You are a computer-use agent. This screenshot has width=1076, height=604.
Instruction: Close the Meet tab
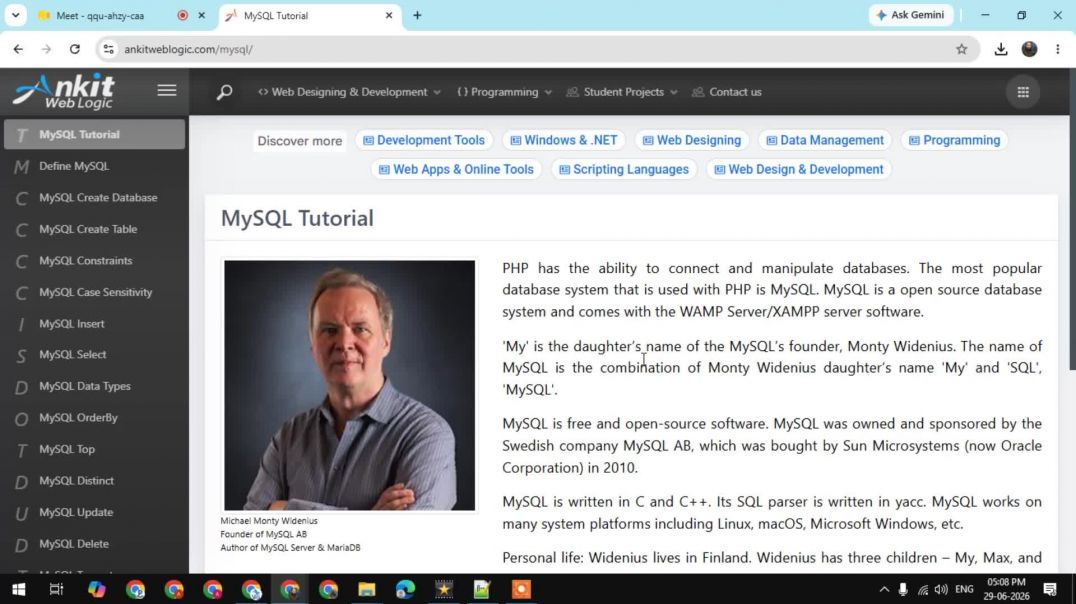[x=202, y=15]
